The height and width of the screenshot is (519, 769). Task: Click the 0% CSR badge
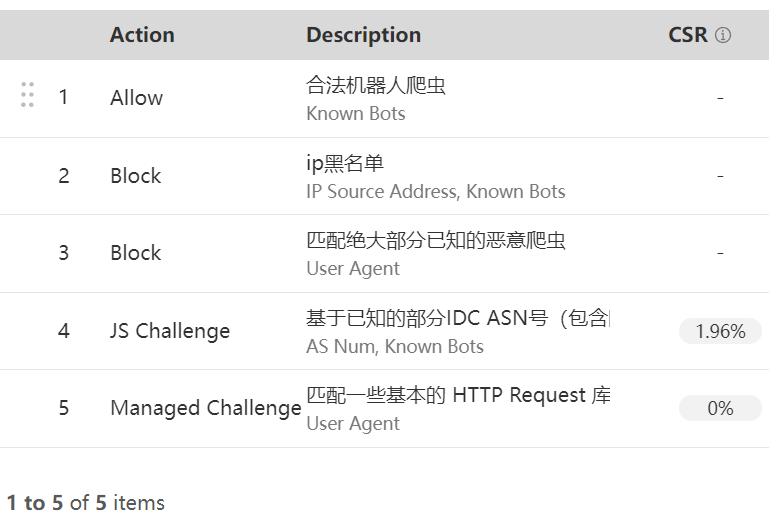click(720, 408)
